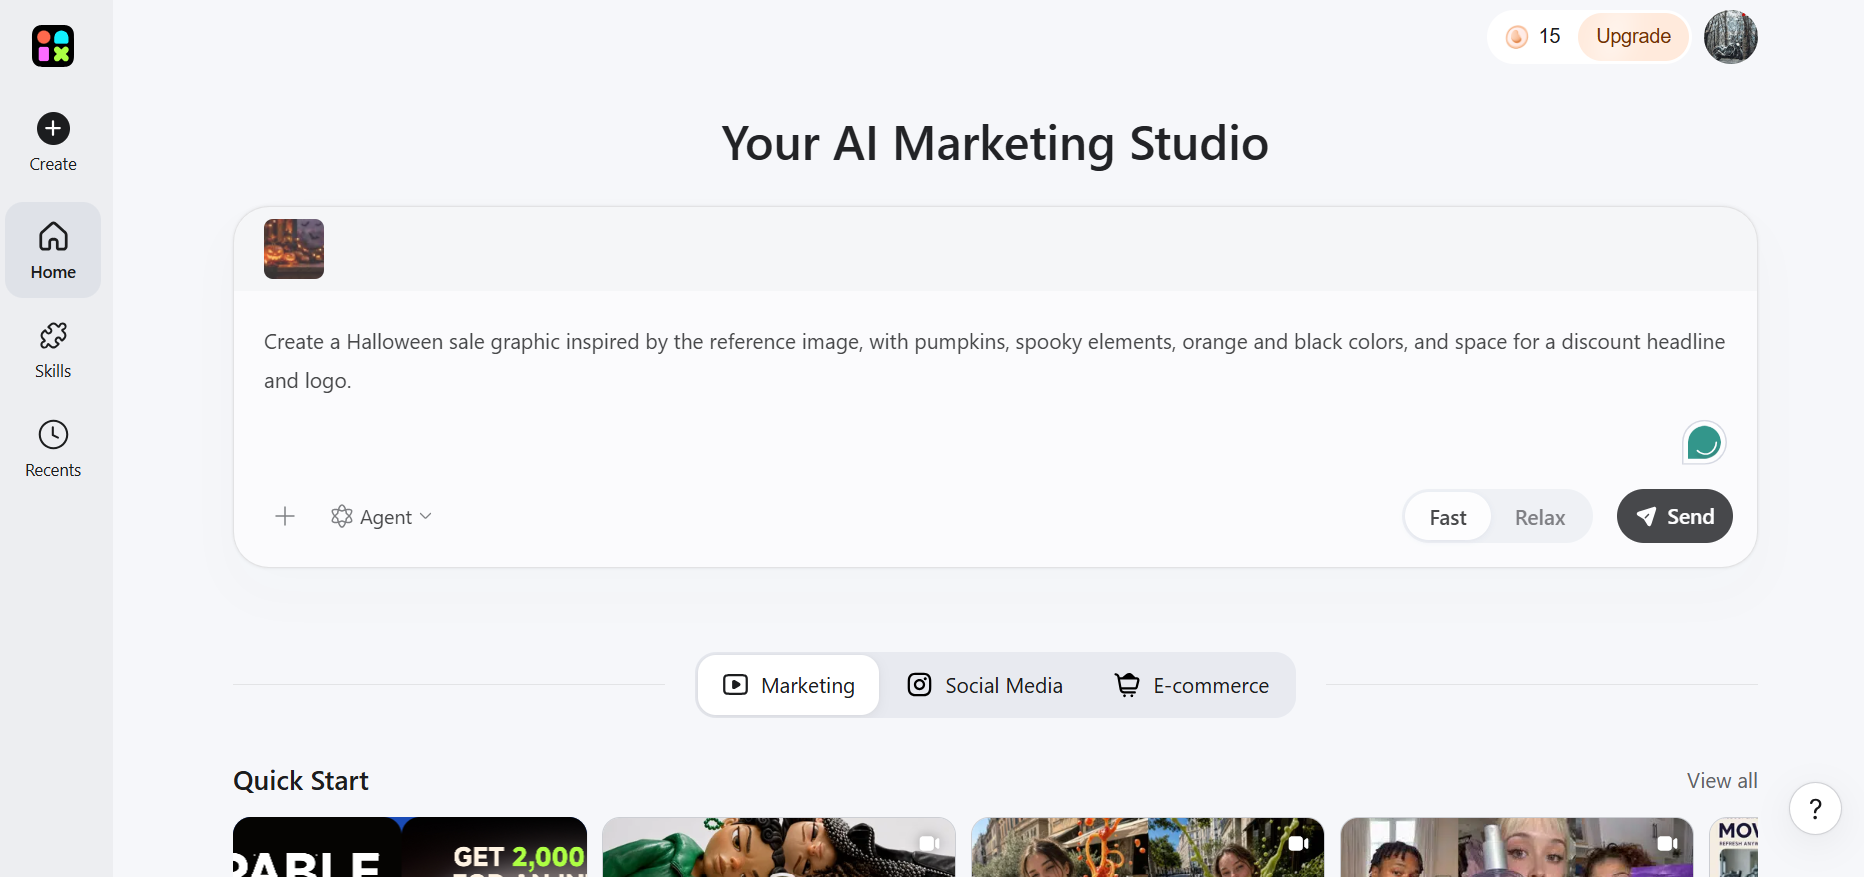Open the orange sculpture quick start video card

coord(1147,847)
